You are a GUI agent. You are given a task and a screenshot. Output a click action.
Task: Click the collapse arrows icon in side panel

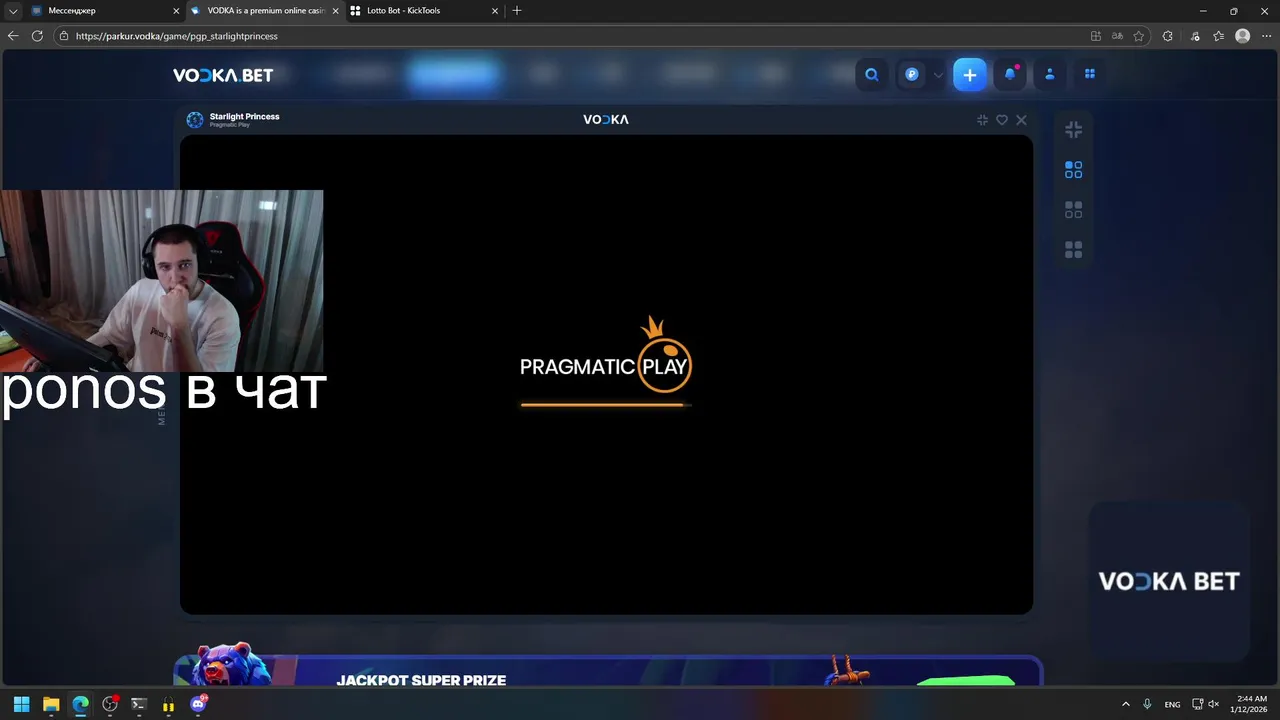(x=1073, y=130)
